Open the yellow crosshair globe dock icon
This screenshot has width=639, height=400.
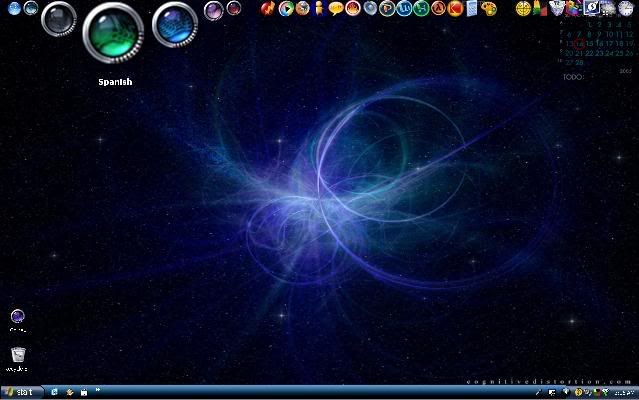(x=523, y=9)
